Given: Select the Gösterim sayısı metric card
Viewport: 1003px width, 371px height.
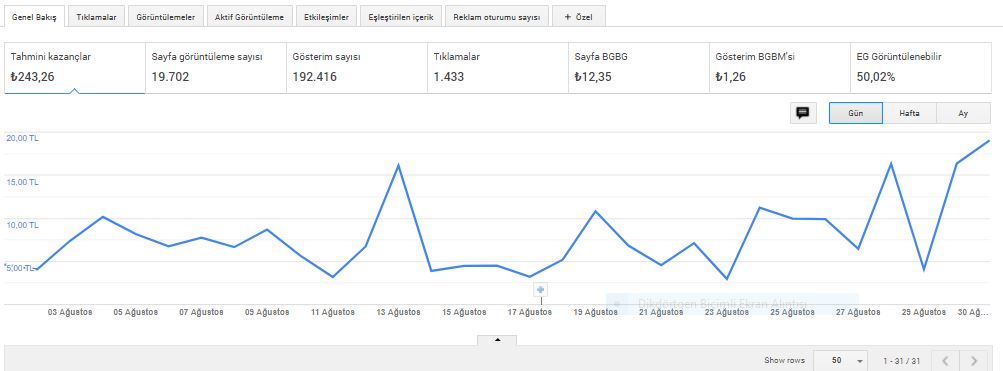Looking at the screenshot, I should (x=357, y=68).
